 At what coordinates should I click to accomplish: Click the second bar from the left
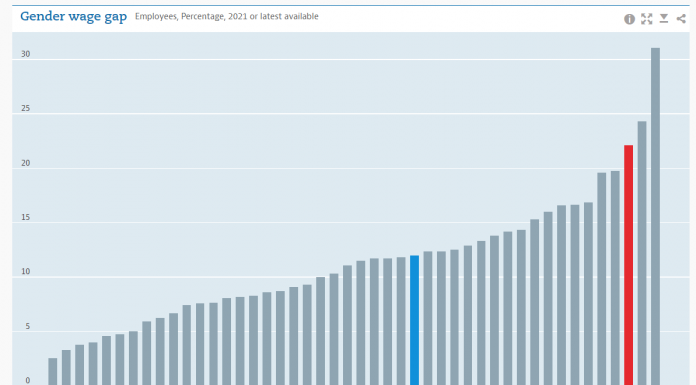point(66,368)
